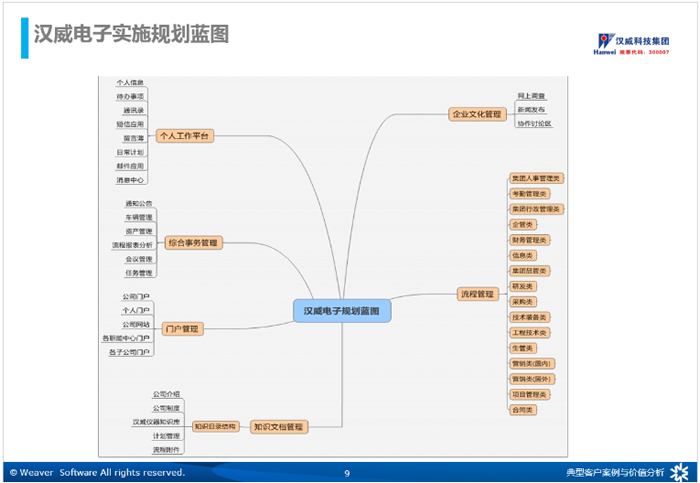
Task: Select the 流程管理 node
Action: click(478, 294)
